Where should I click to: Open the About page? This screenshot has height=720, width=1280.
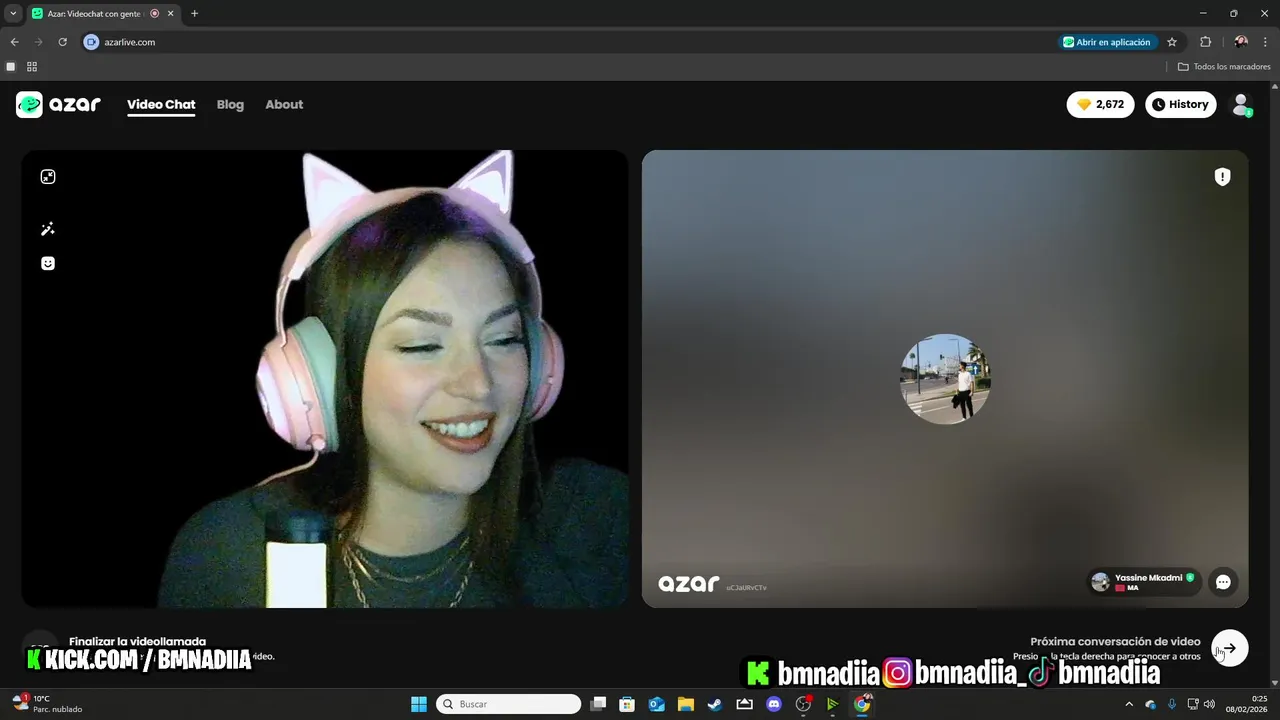(x=284, y=104)
